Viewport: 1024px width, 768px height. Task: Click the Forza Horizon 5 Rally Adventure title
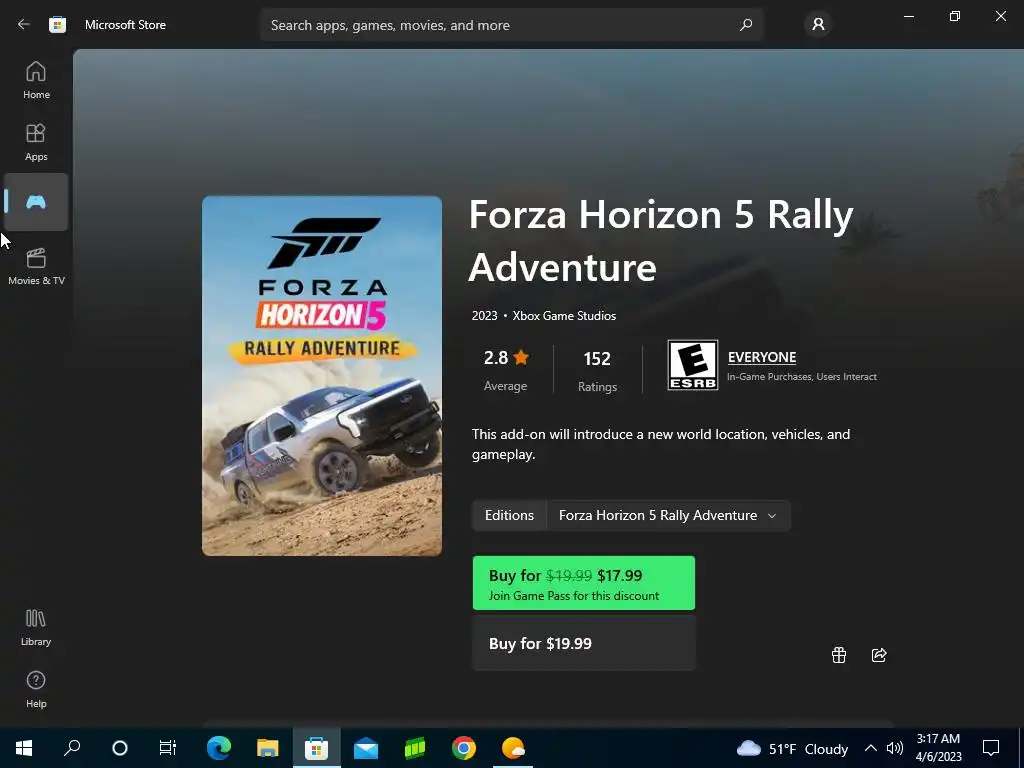(x=660, y=241)
